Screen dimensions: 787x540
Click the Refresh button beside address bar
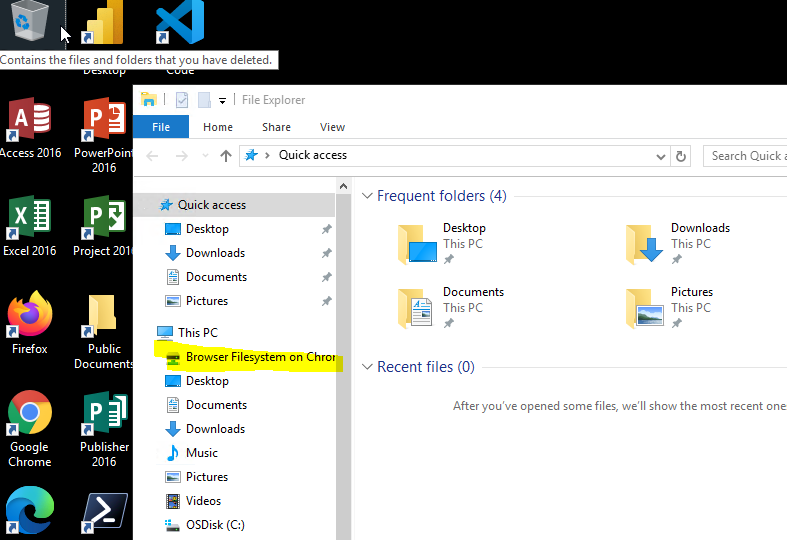coord(681,157)
